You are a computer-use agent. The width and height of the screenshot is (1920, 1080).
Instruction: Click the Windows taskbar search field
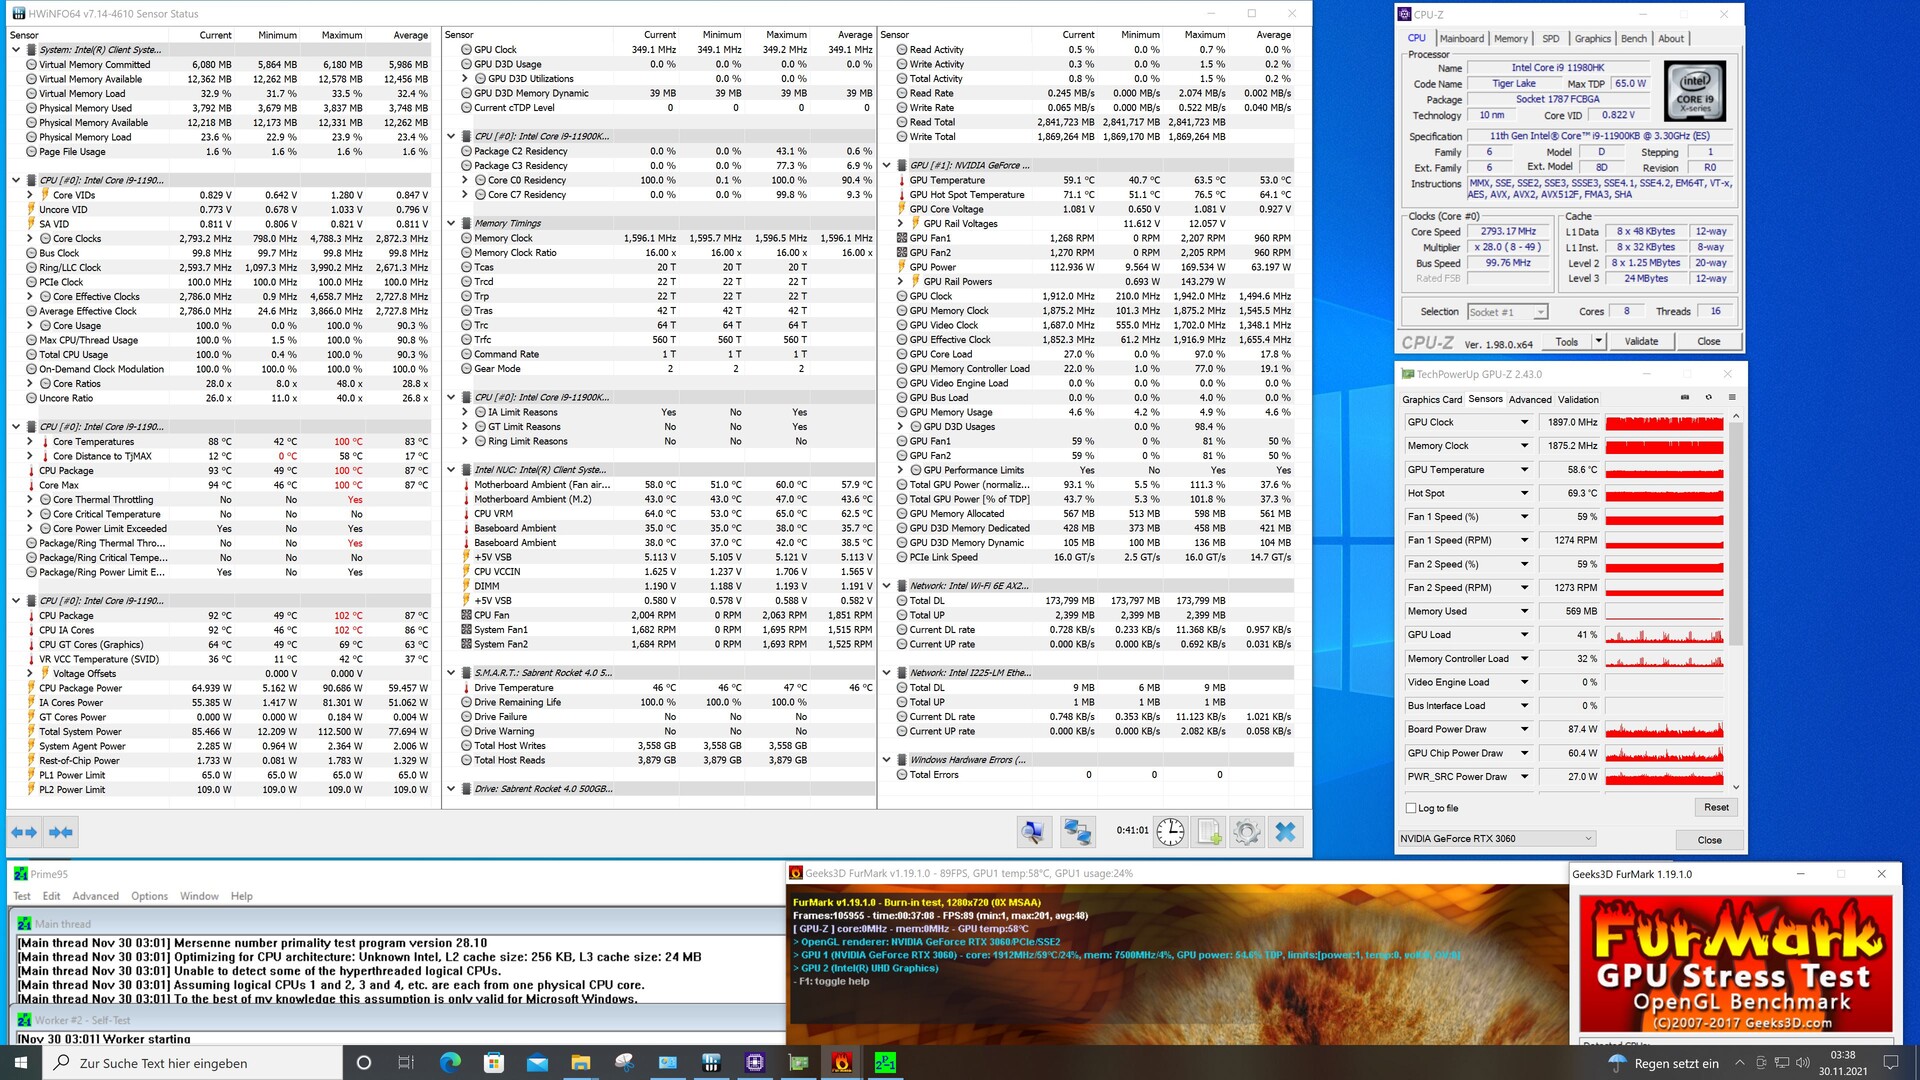click(190, 1063)
